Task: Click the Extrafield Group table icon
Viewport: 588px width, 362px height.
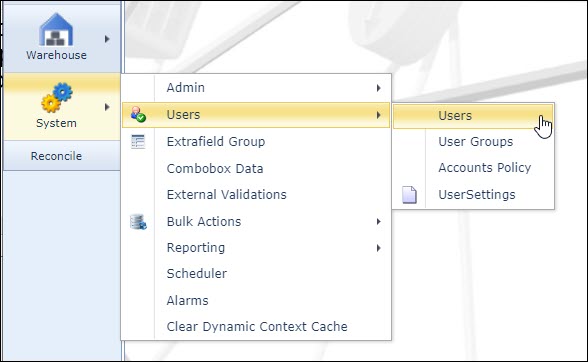Action: pos(138,141)
